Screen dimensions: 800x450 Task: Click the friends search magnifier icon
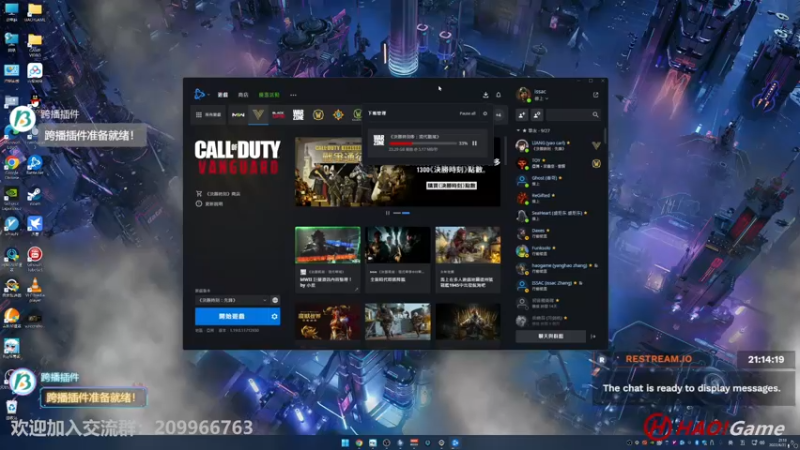[595, 115]
